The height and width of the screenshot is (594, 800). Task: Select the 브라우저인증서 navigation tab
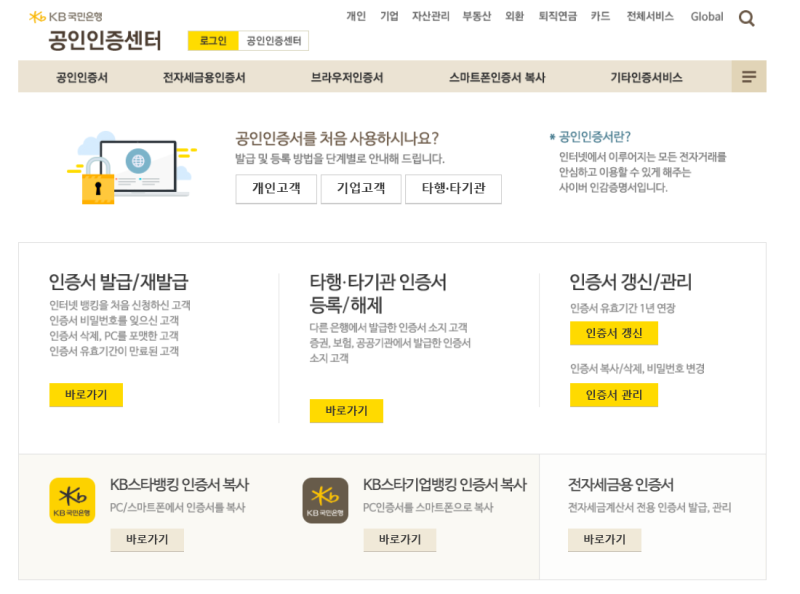(347, 78)
